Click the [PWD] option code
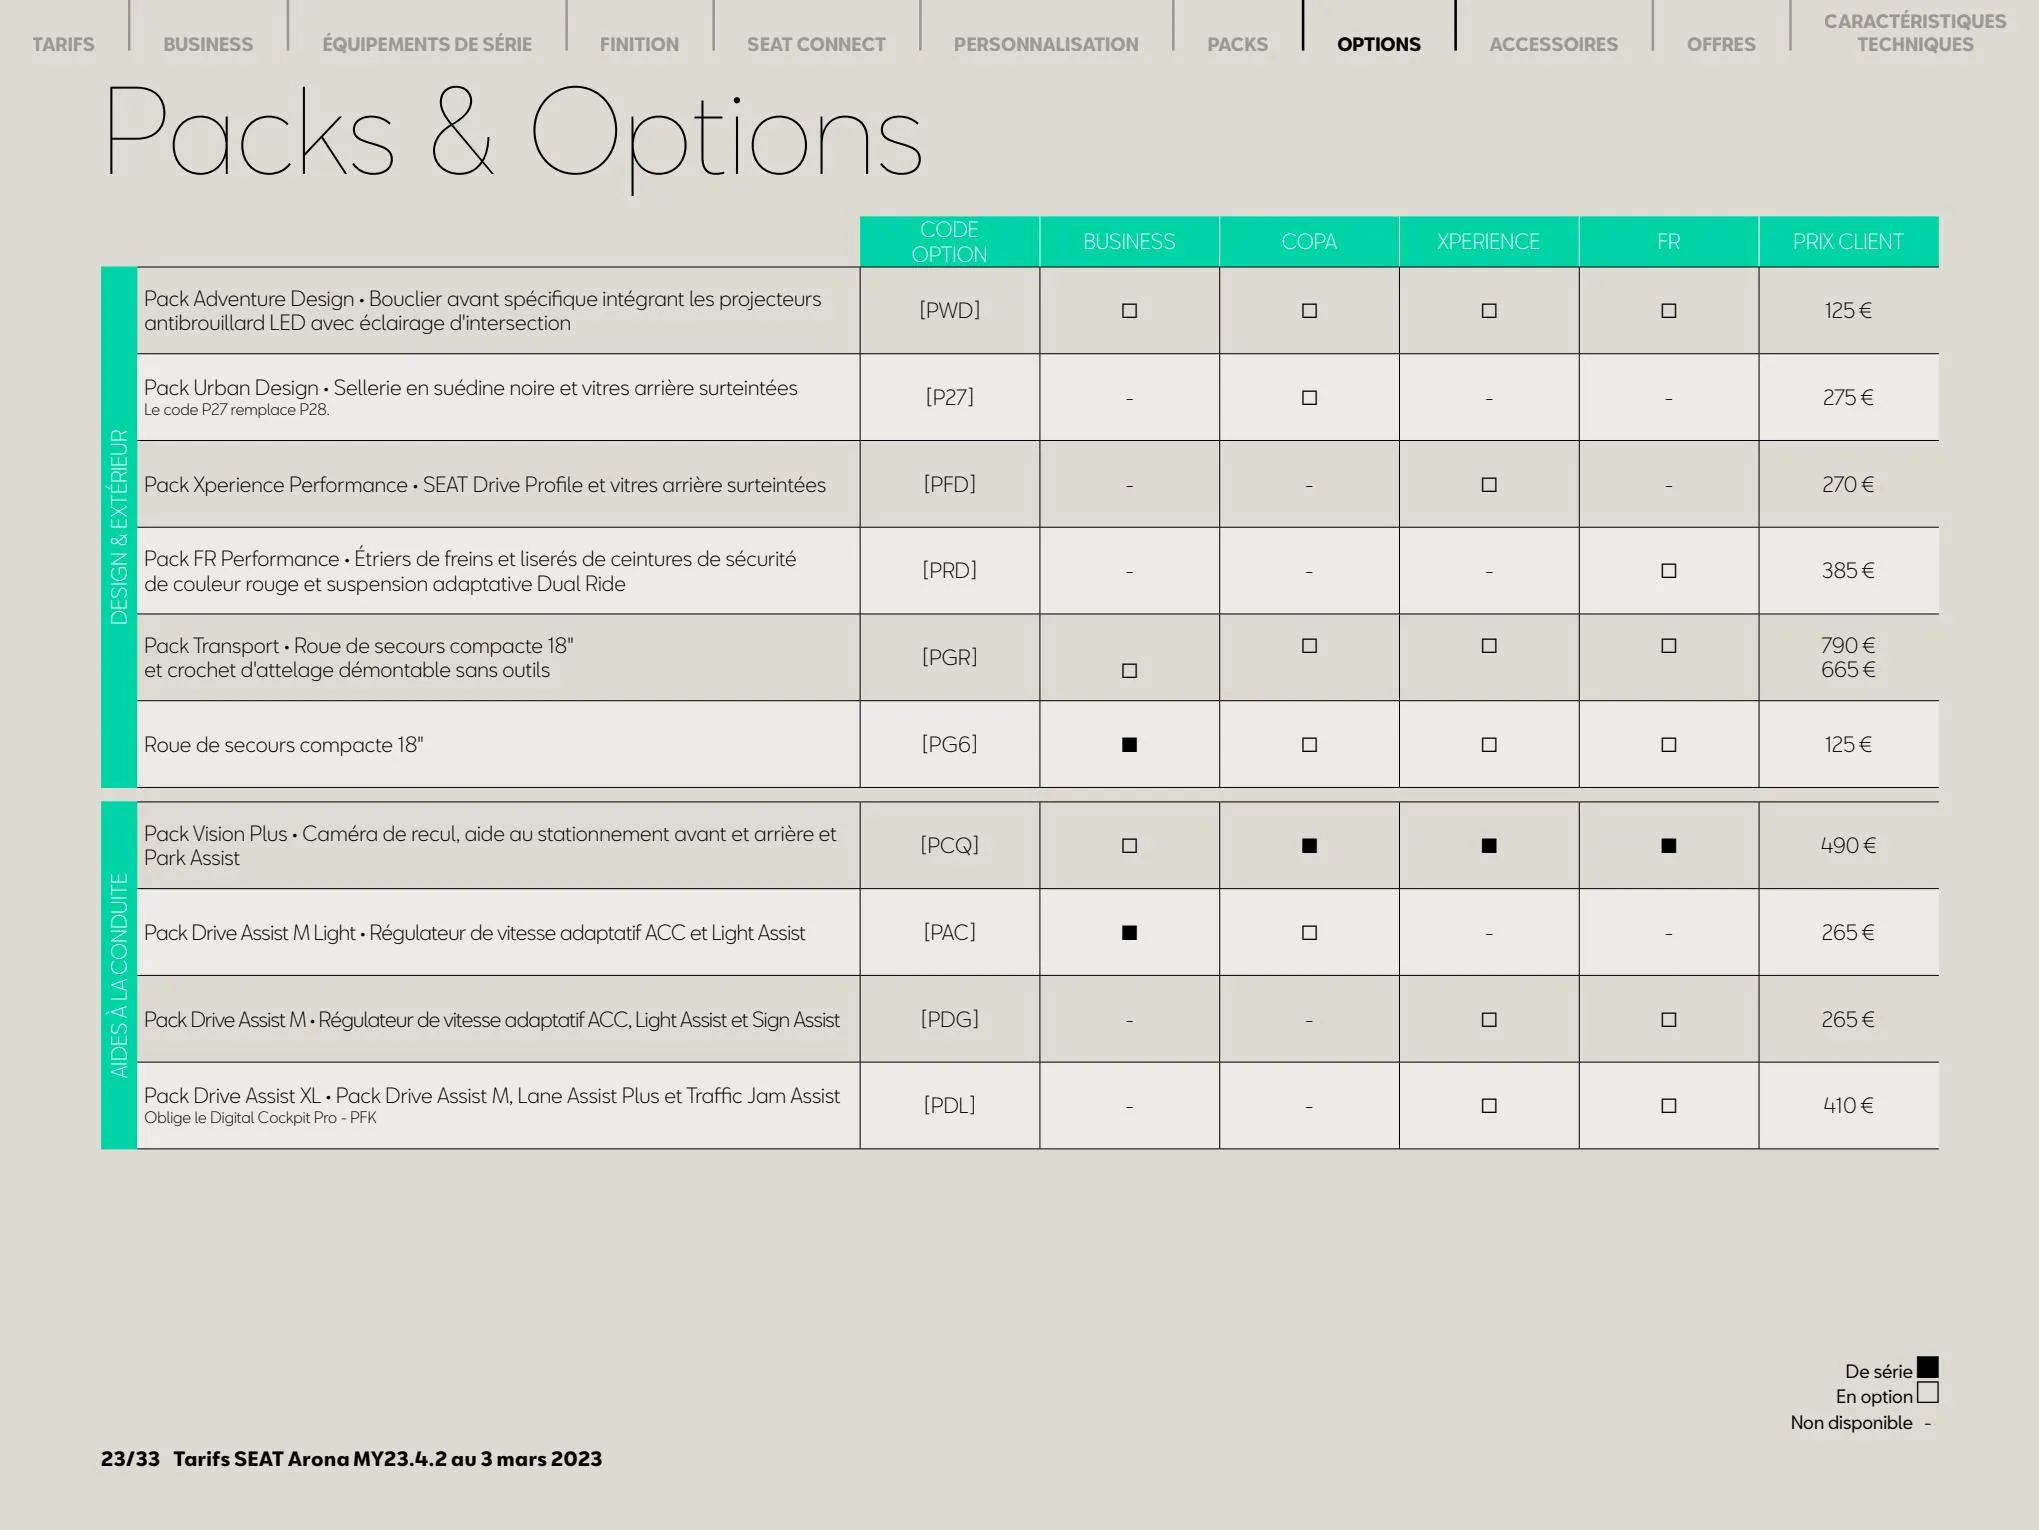The height and width of the screenshot is (1530, 2039). pyautogui.click(x=949, y=310)
